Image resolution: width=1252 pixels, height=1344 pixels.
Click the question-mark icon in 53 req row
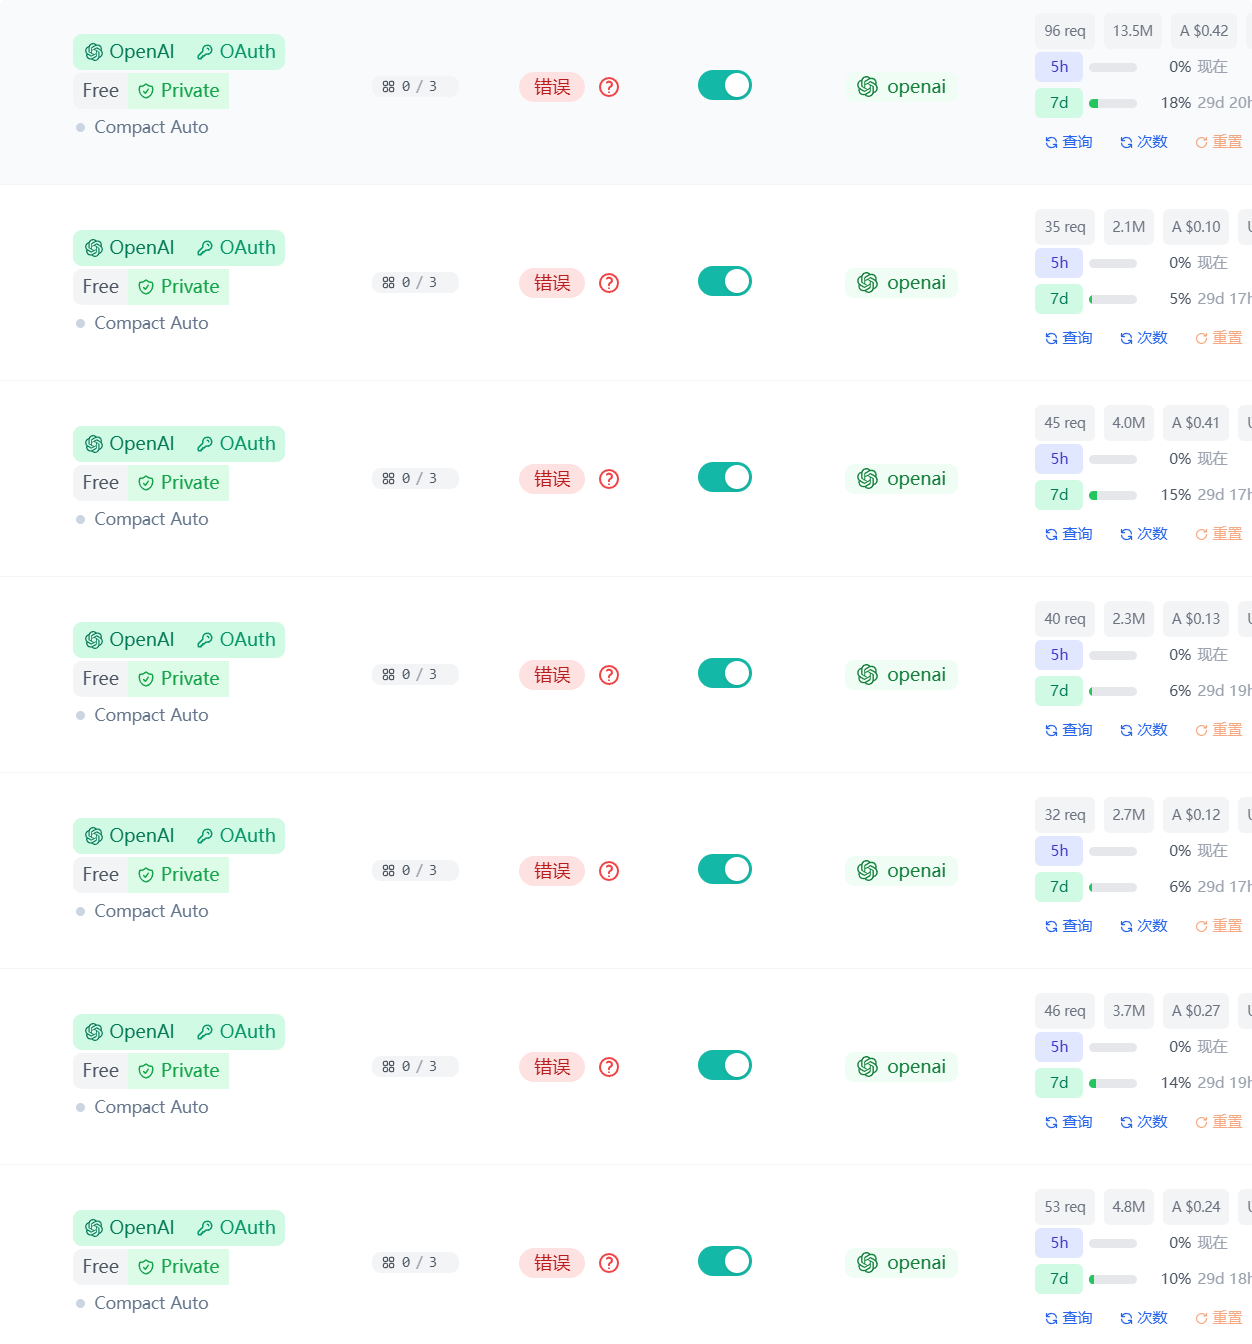tap(609, 1263)
